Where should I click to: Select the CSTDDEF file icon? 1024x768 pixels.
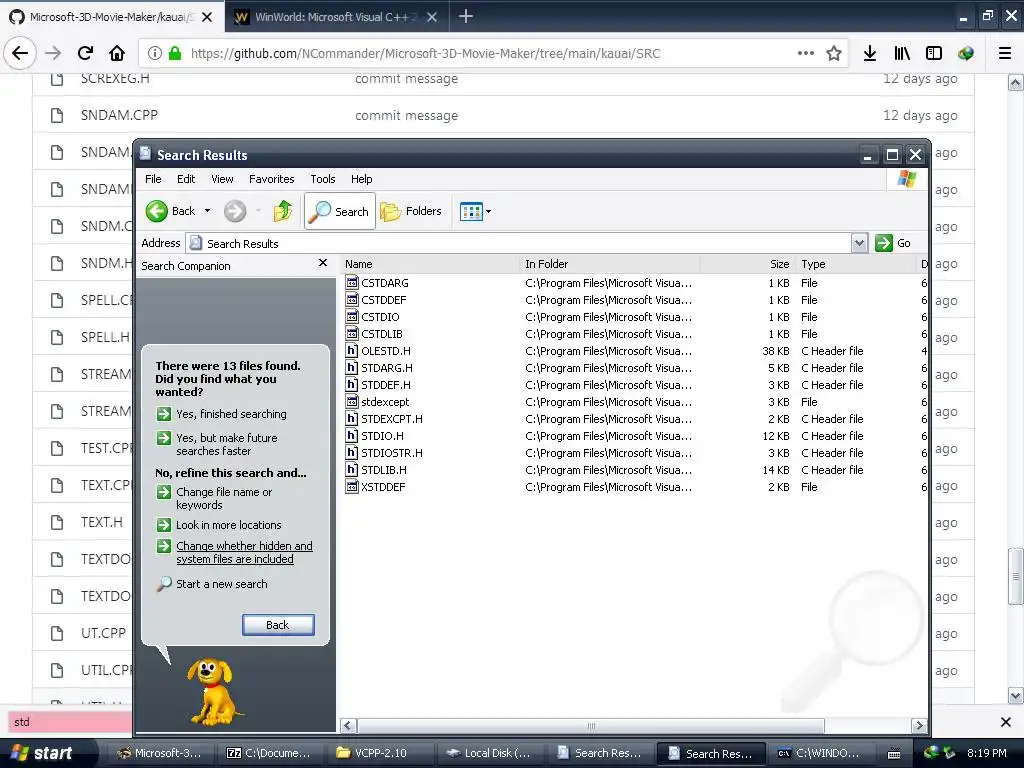pos(352,300)
